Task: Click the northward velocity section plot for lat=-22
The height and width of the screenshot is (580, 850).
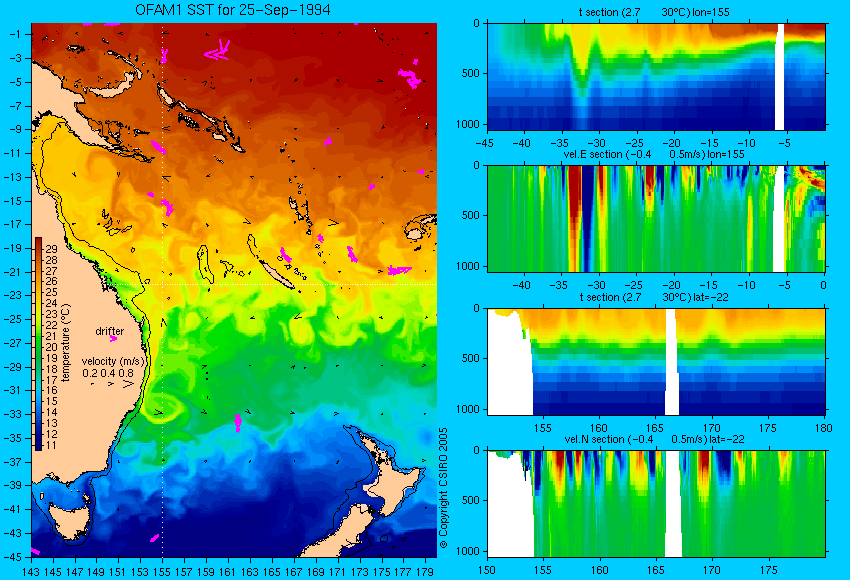Action: click(x=656, y=504)
